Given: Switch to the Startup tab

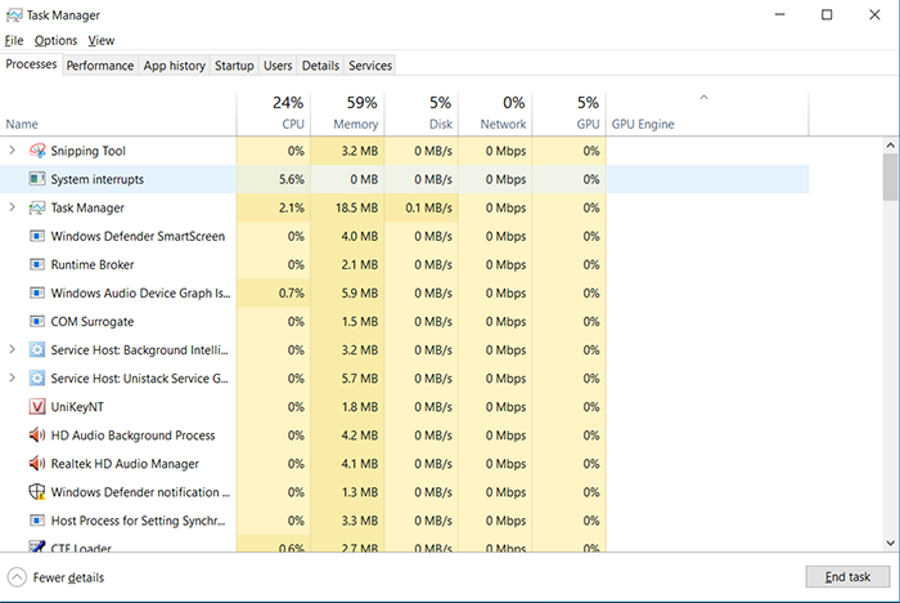Looking at the screenshot, I should coord(234,65).
